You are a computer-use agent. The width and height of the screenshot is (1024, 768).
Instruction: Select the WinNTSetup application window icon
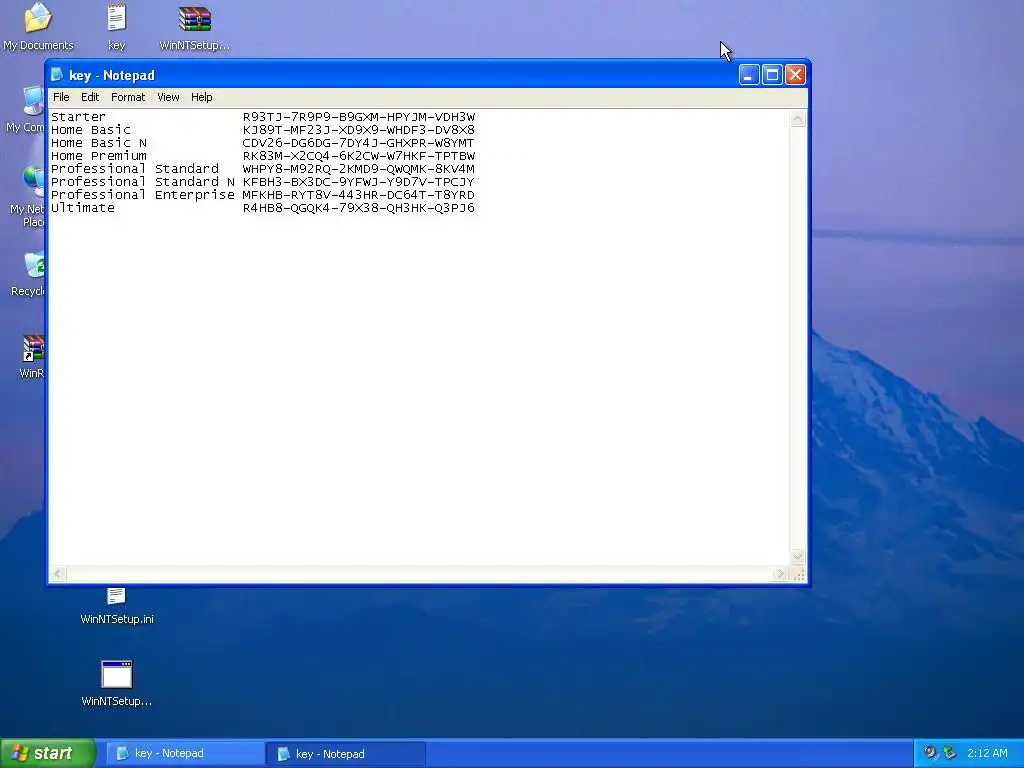click(116, 683)
